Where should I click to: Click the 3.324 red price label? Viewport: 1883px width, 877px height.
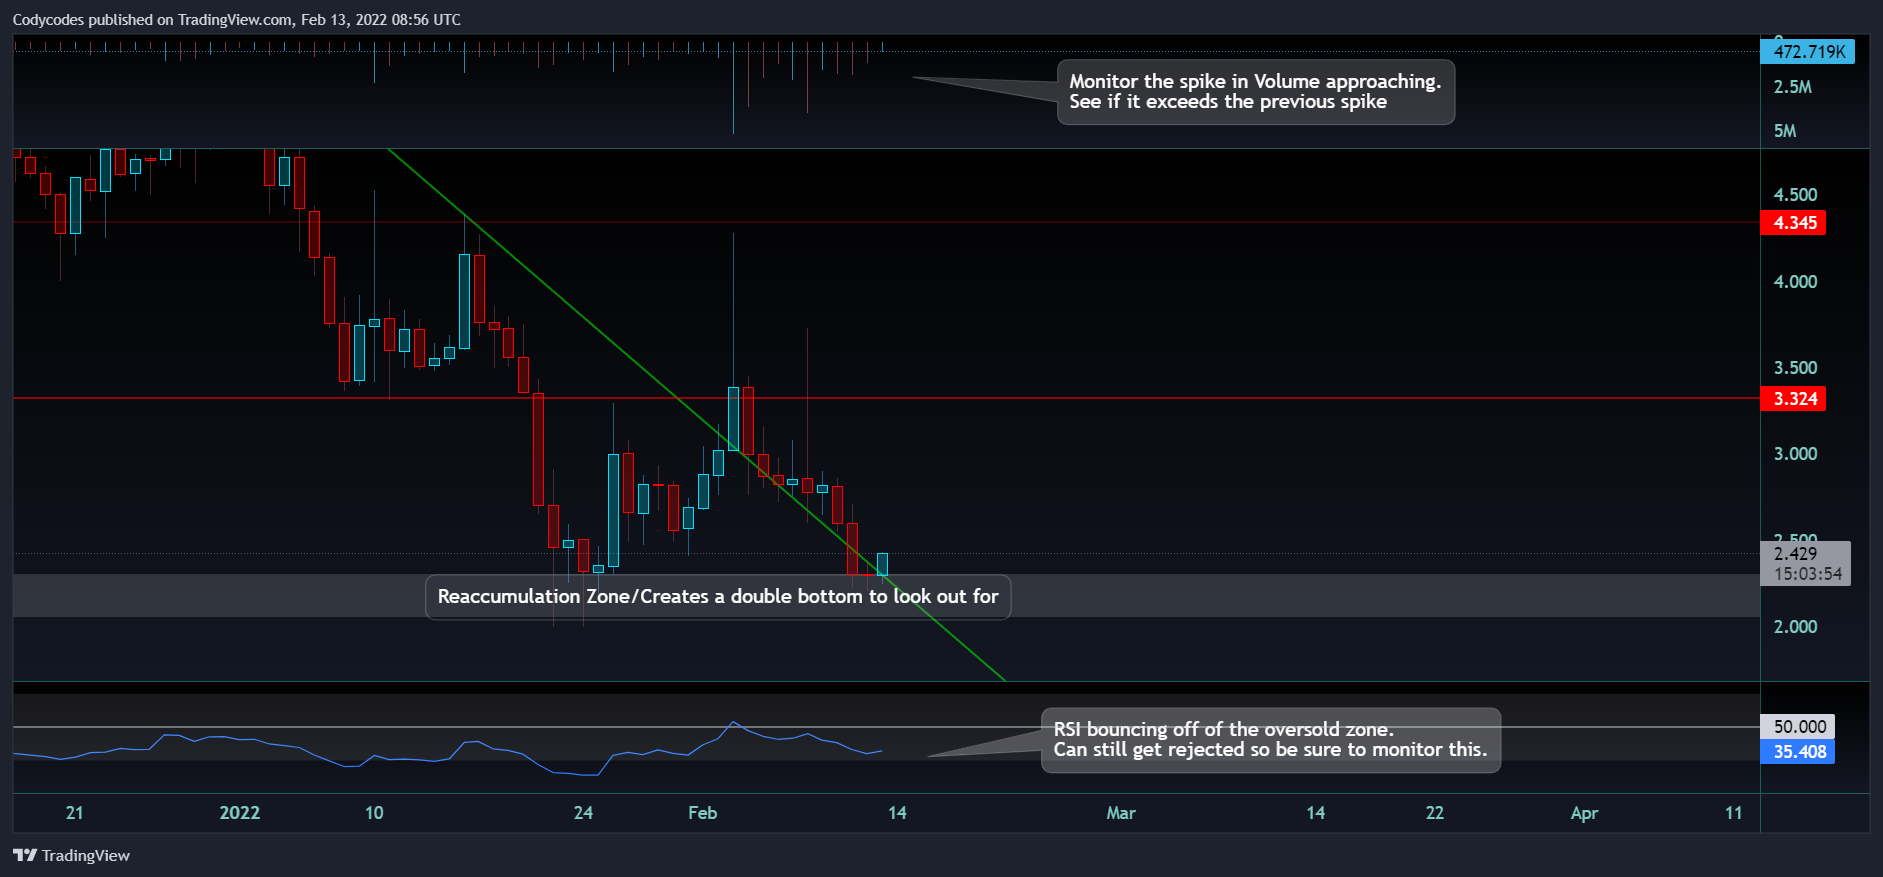[1793, 399]
